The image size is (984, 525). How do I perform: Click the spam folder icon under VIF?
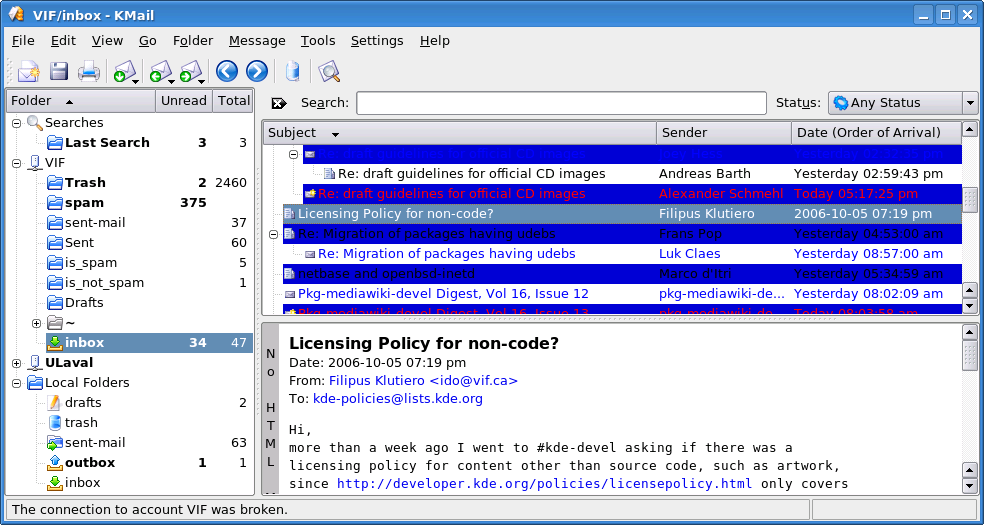point(55,203)
